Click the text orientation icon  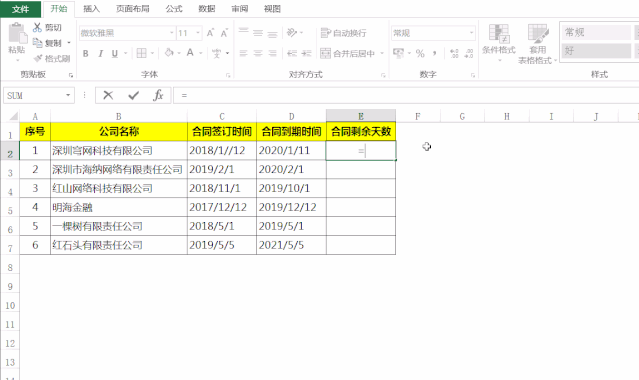[x=292, y=33]
